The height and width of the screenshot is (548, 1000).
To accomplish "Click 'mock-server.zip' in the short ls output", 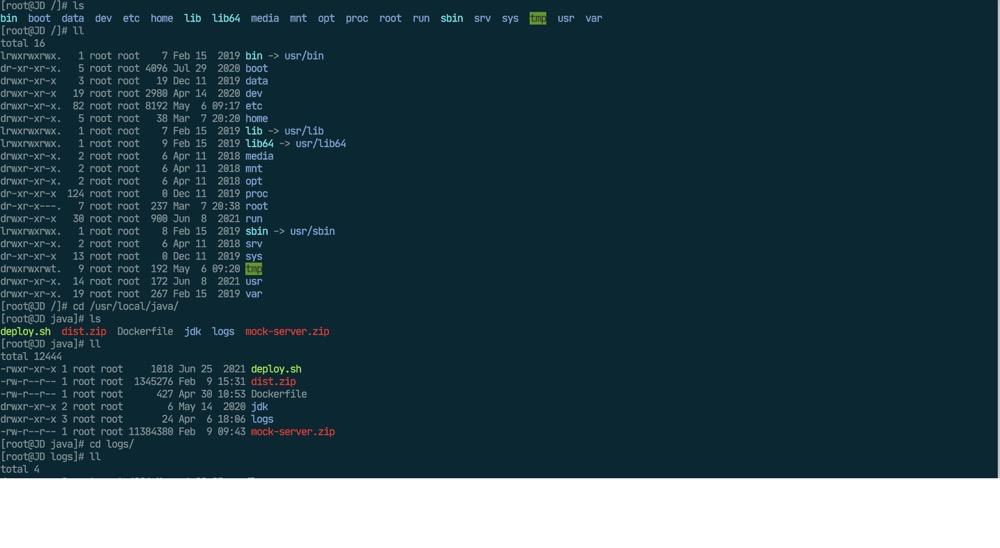I will click(287, 332).
